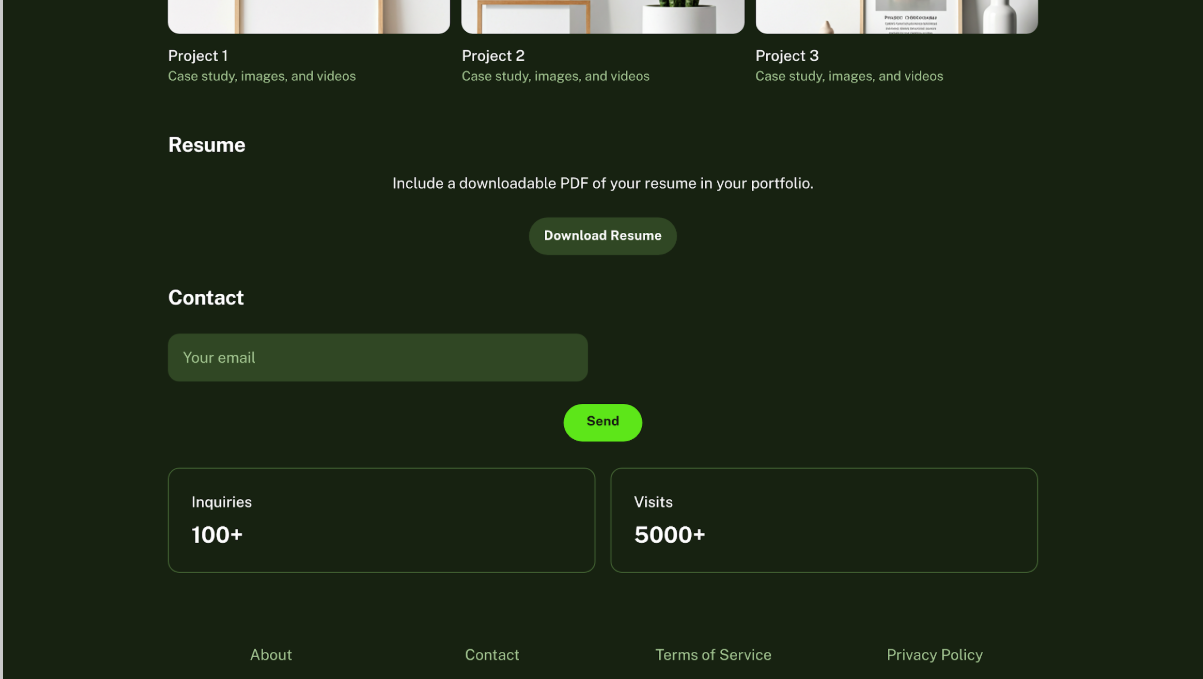Open the Project 3 thumbnail image
This screenshot has width=1203, height=679.
click(896, 16)
